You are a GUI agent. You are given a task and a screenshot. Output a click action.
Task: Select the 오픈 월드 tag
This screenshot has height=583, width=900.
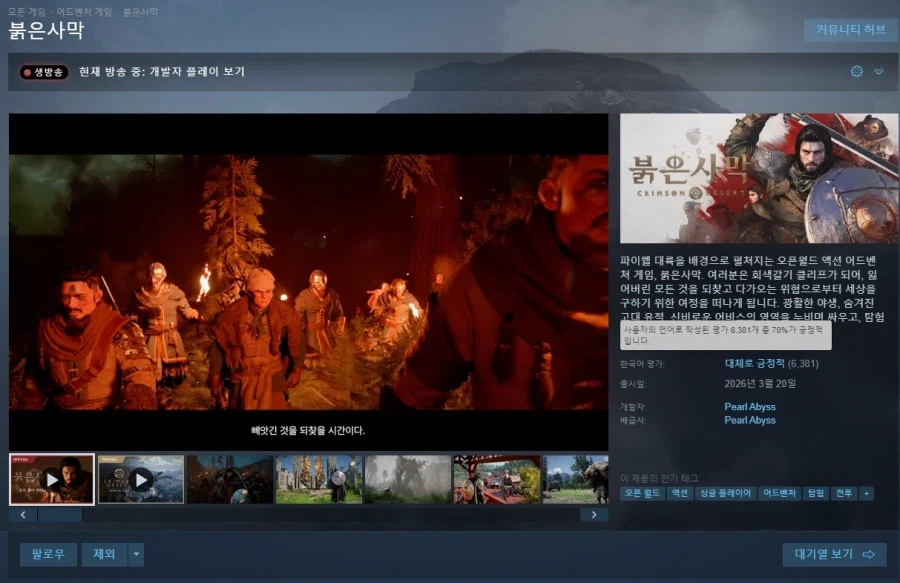point(642,493)
